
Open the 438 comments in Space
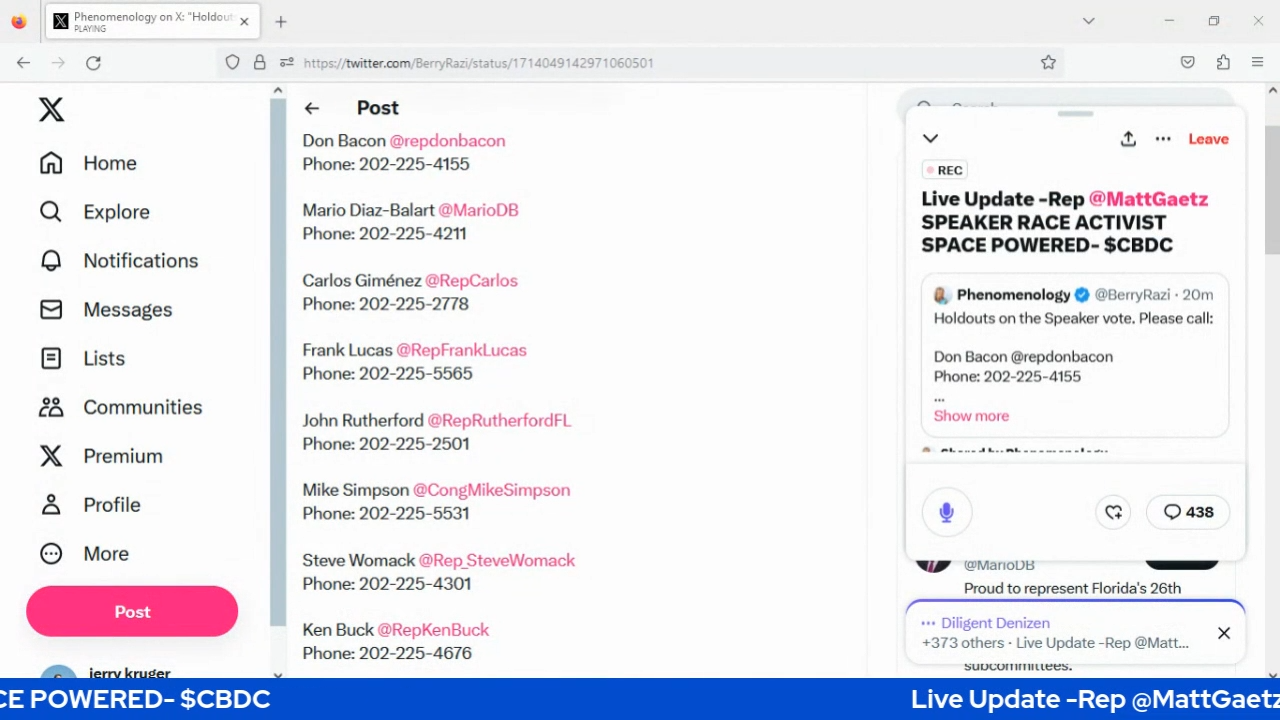point(1188,512)
